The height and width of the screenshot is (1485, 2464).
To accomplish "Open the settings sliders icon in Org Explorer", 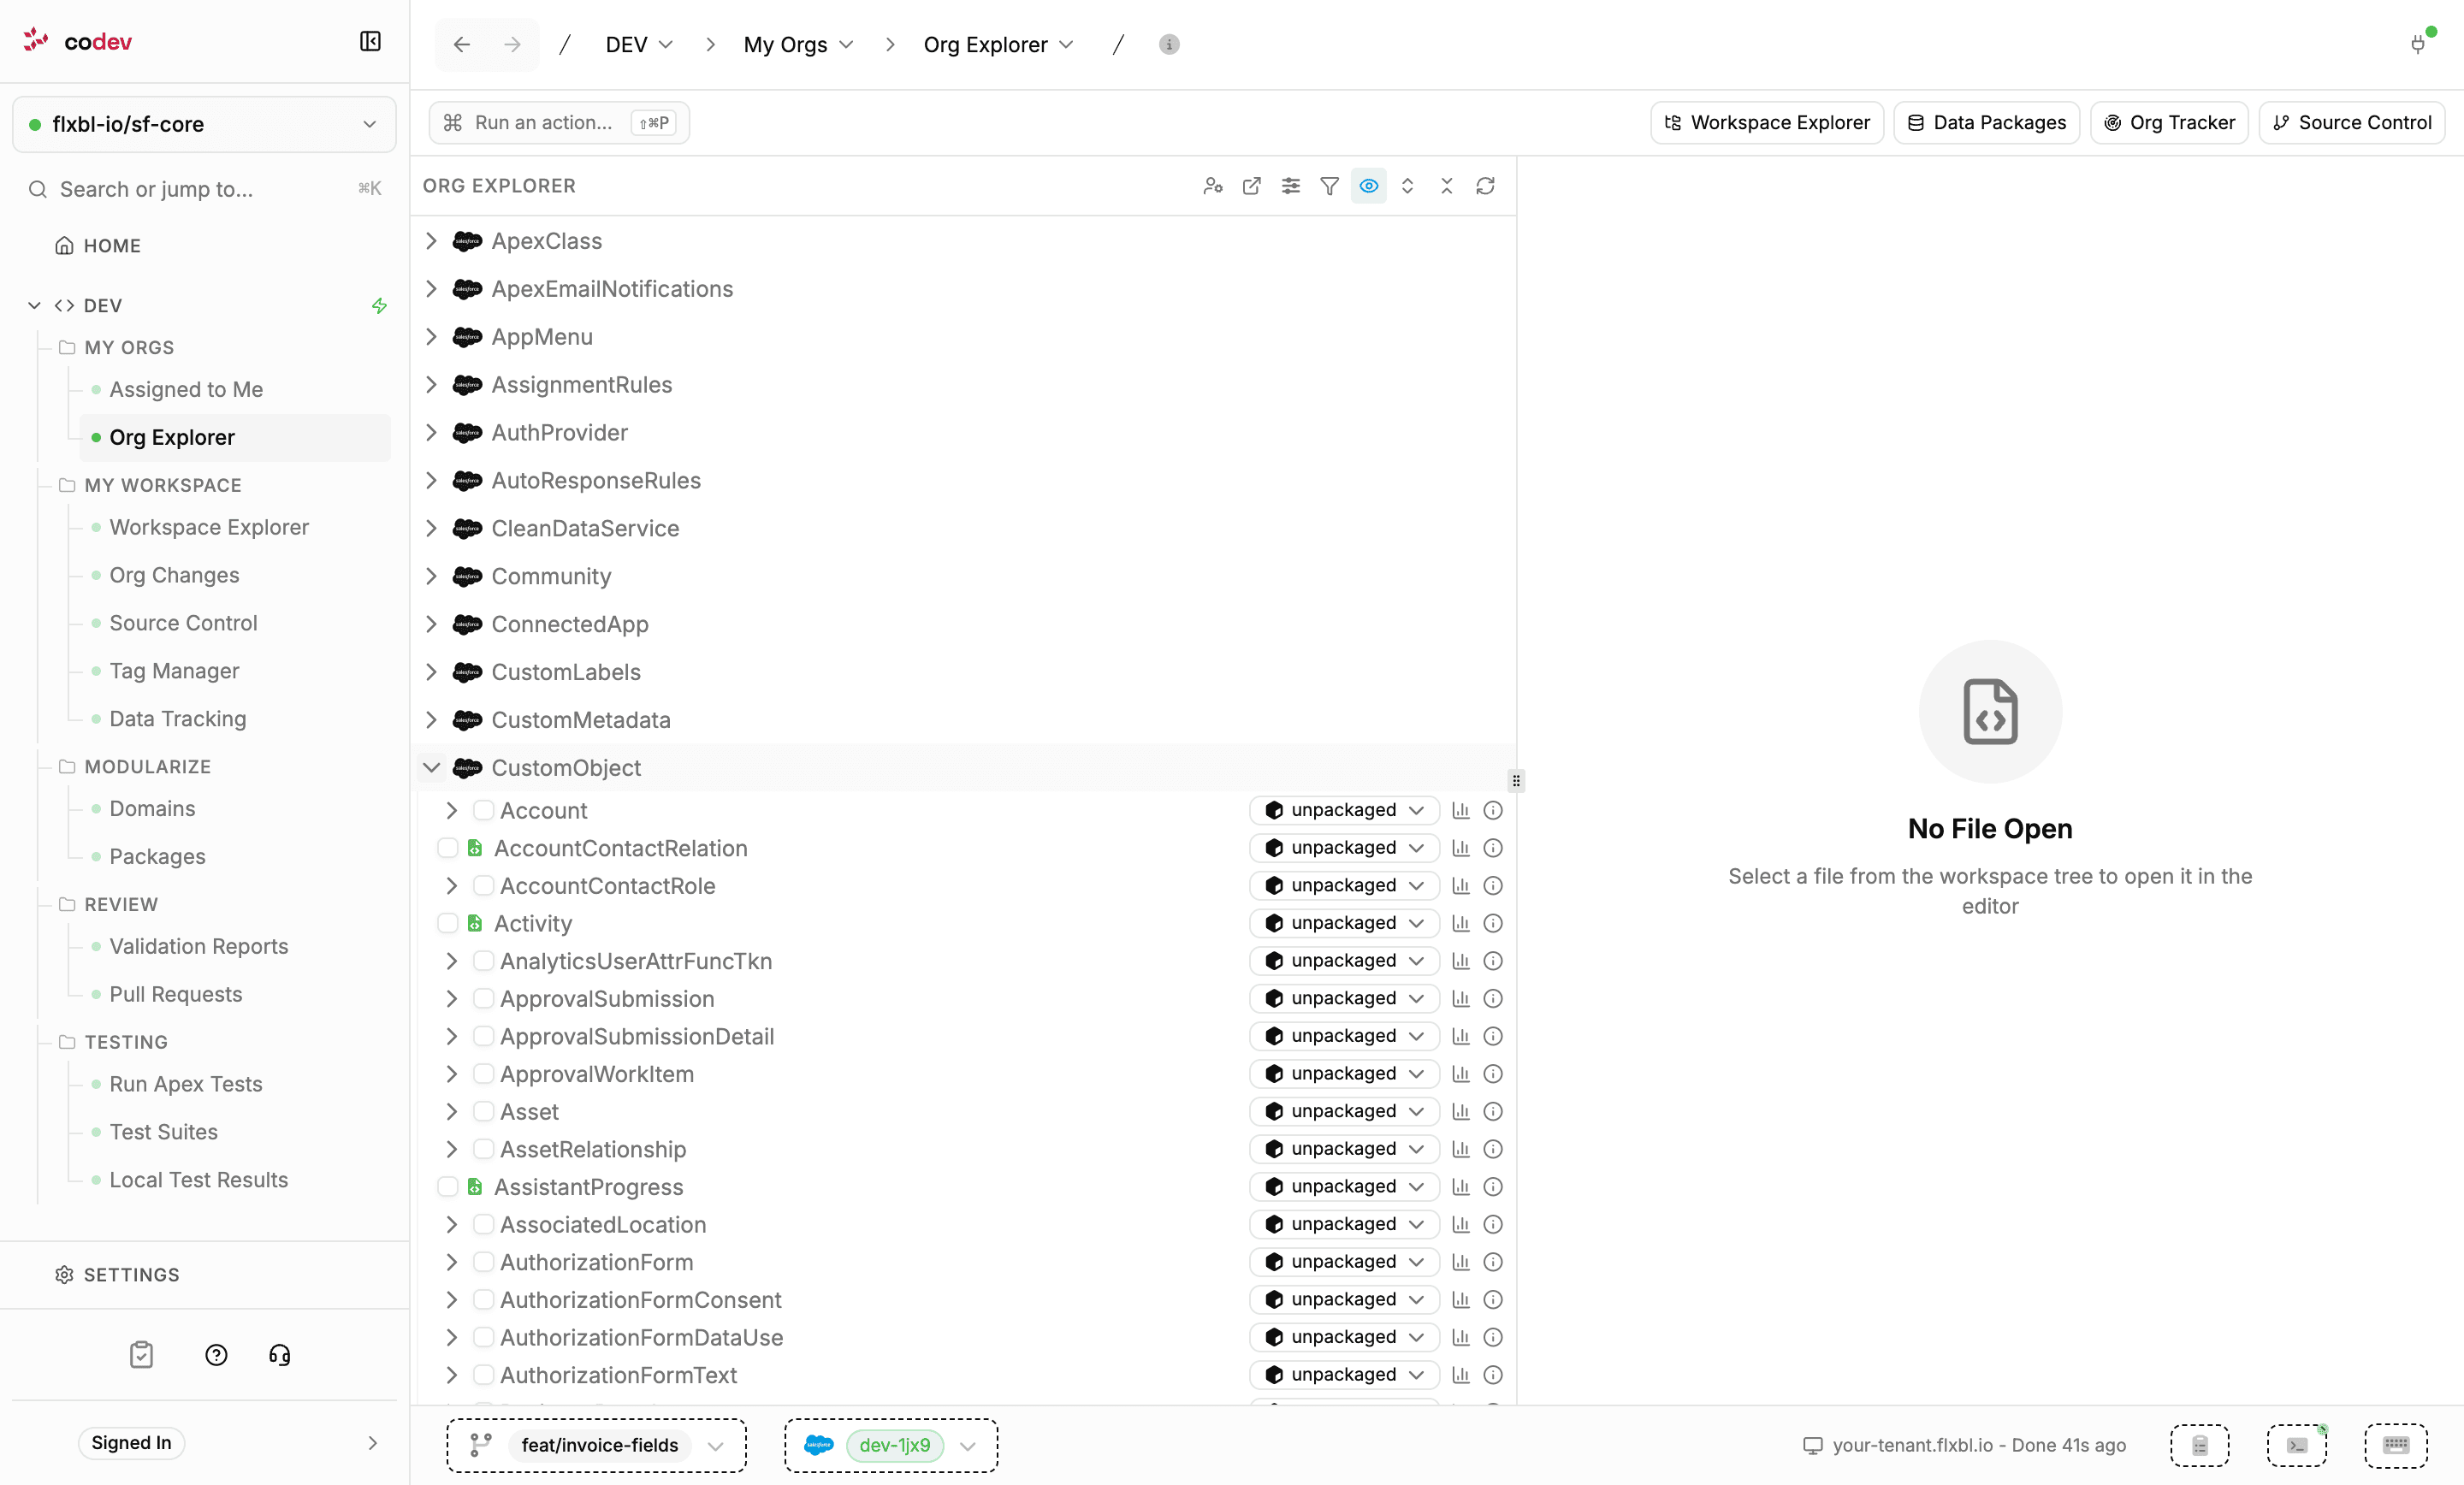I will coord(1291,186).
